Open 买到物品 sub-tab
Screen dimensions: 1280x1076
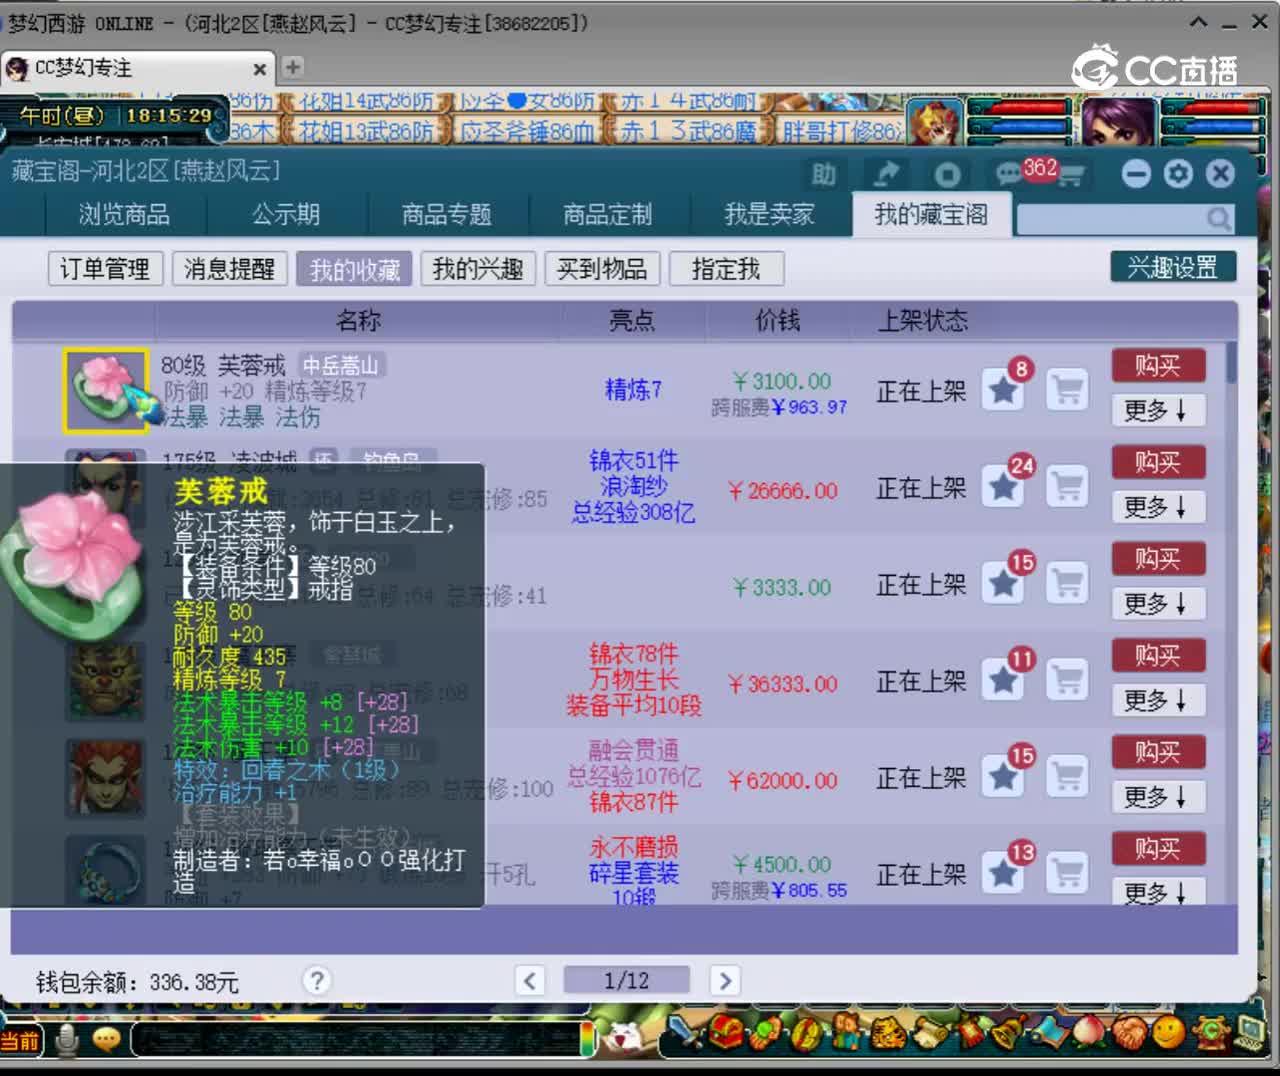pos(602,269)
